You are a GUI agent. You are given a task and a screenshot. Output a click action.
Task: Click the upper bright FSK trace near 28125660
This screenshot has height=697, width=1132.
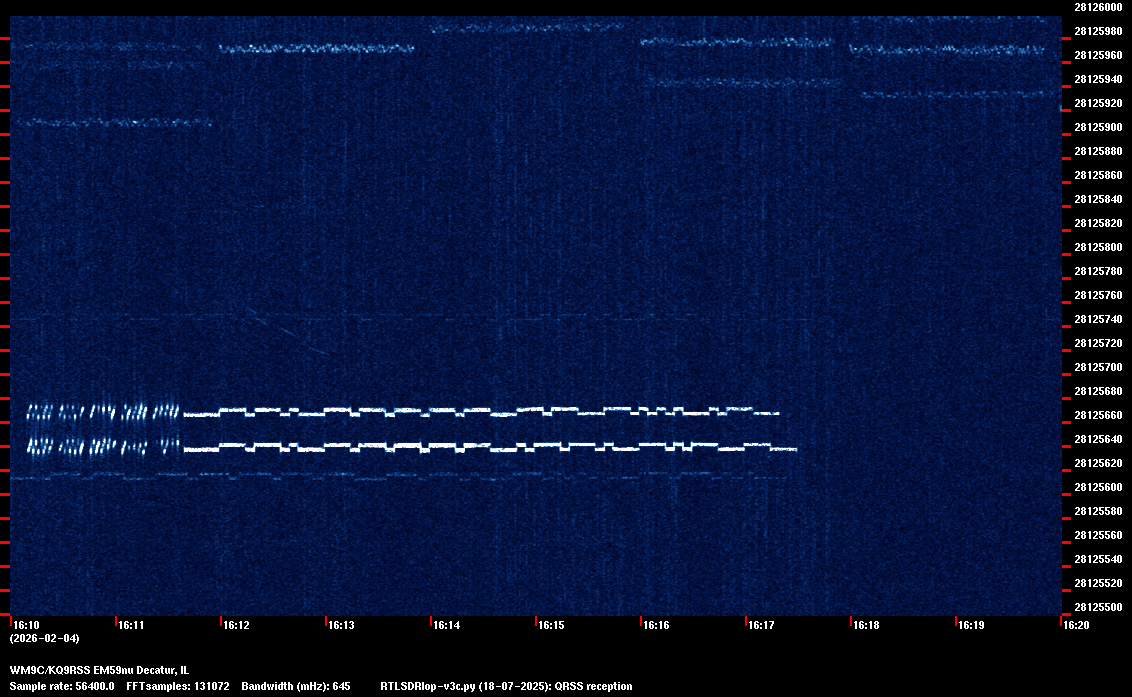pyautogui.click(x=480, y=411)
